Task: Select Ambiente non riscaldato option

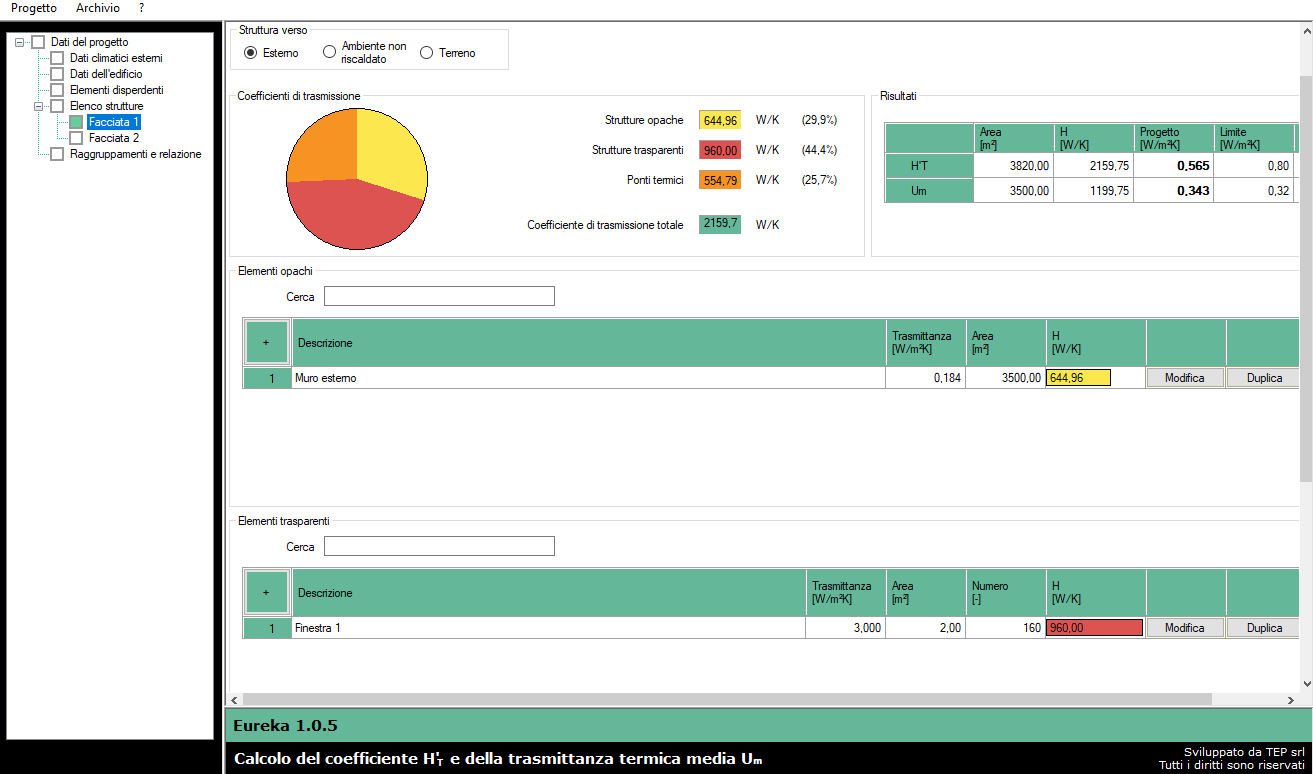Action: (x=330, y=53)
